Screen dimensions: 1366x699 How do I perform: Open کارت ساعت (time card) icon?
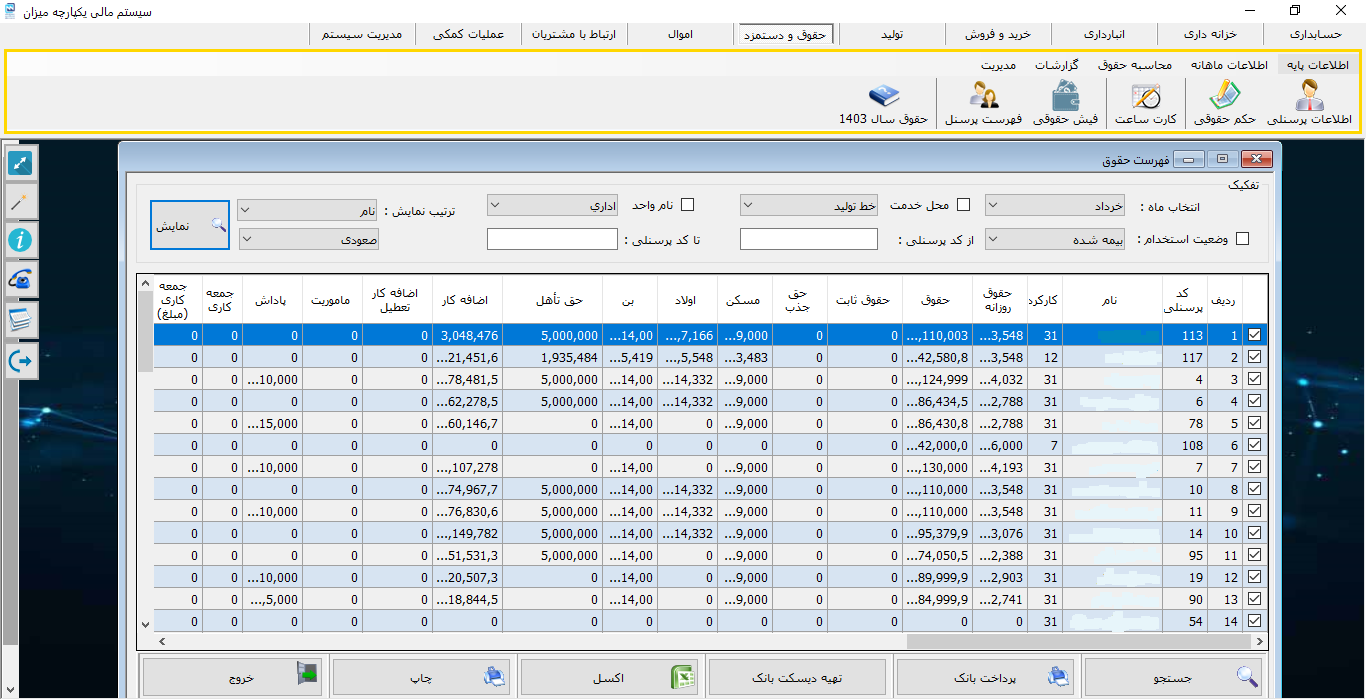point(1145,103)
